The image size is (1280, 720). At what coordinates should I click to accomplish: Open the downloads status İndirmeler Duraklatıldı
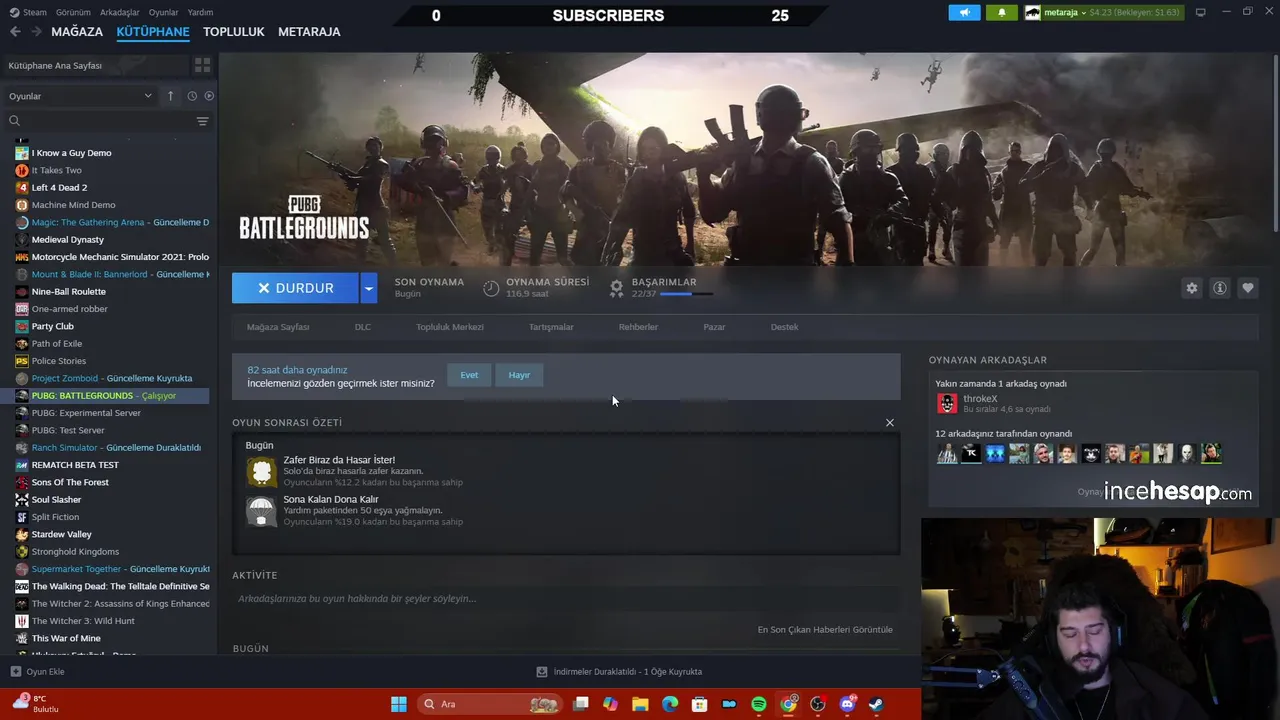tap(620, 672)
